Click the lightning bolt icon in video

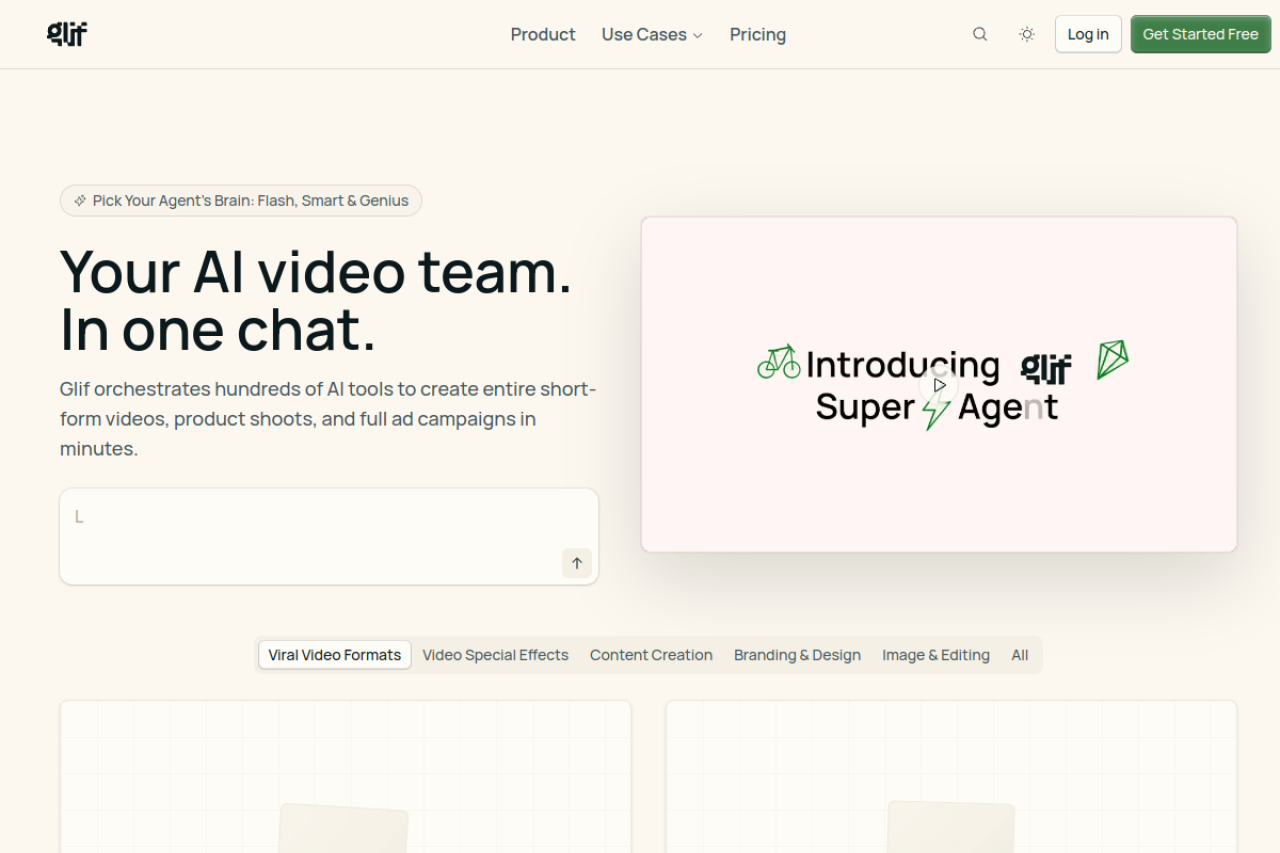click(x=936, y=410)
